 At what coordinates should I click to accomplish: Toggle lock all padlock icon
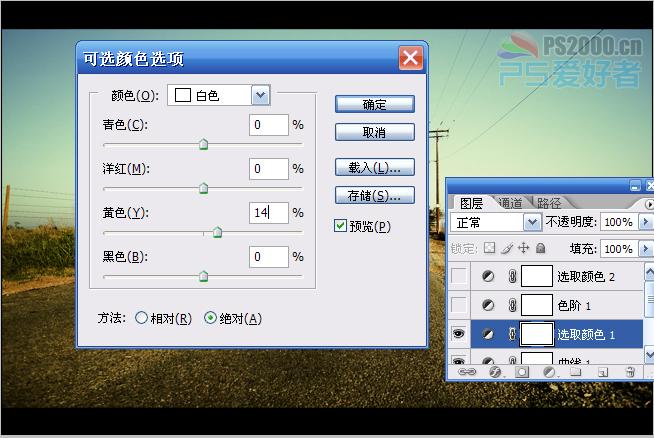pyautogui.click(x=541, y=248)
